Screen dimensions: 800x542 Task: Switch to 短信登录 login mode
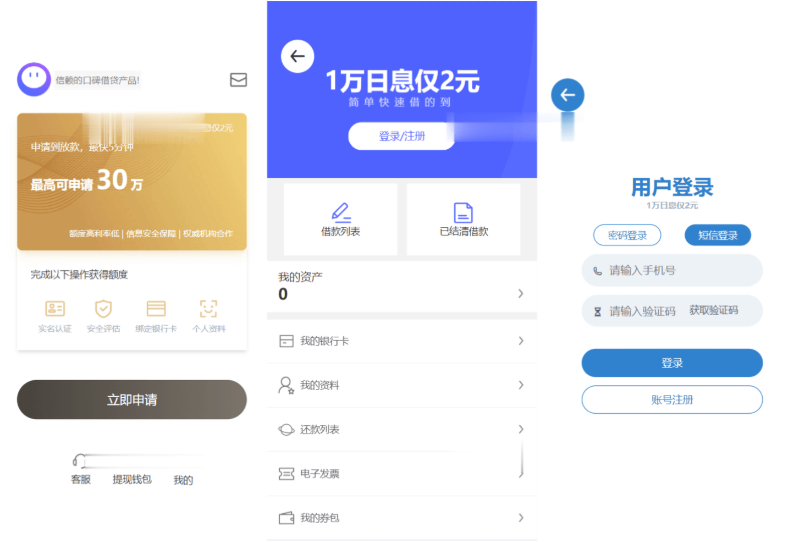pyautogui.click(x=717, y=235)
